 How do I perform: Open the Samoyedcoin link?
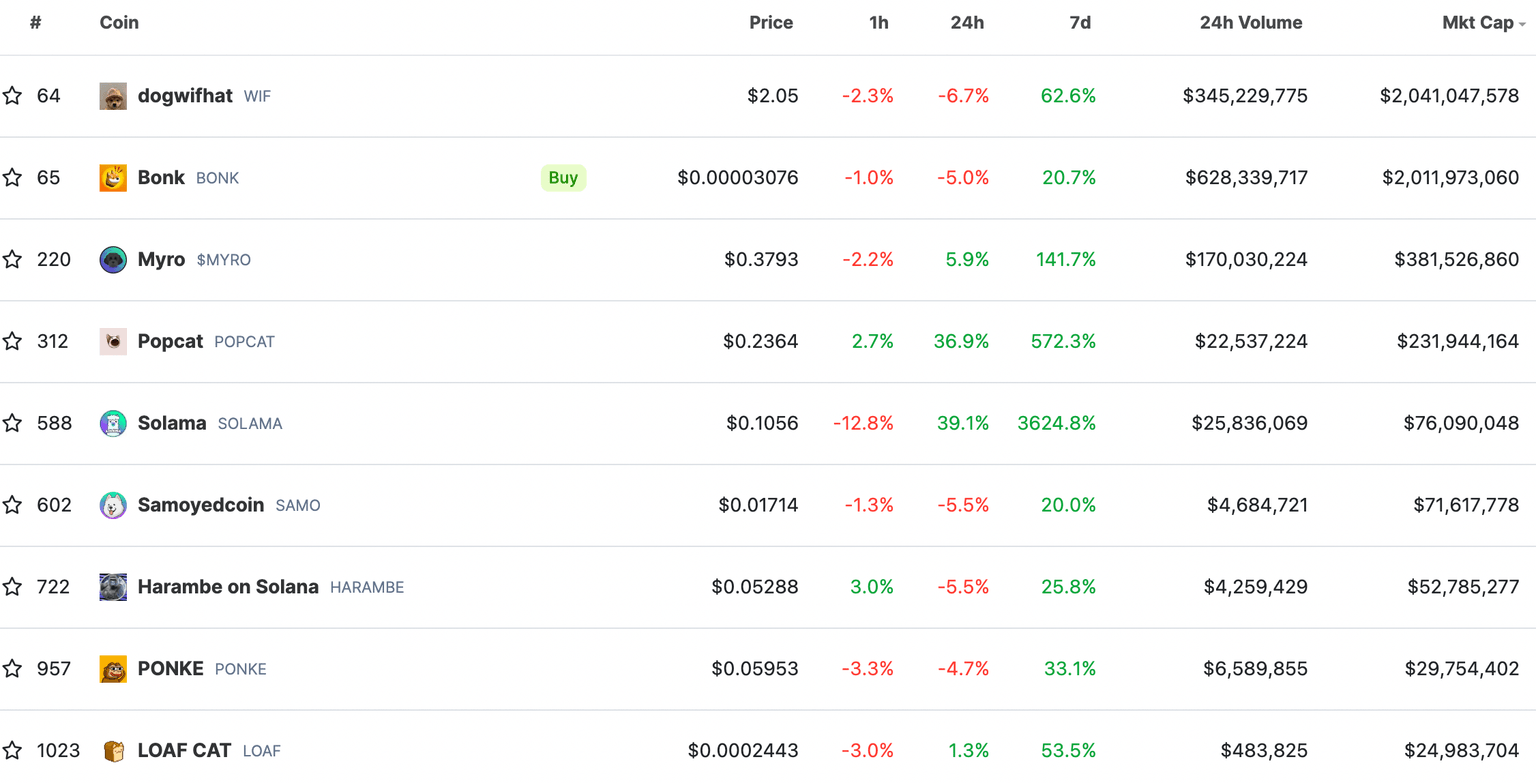201,505
